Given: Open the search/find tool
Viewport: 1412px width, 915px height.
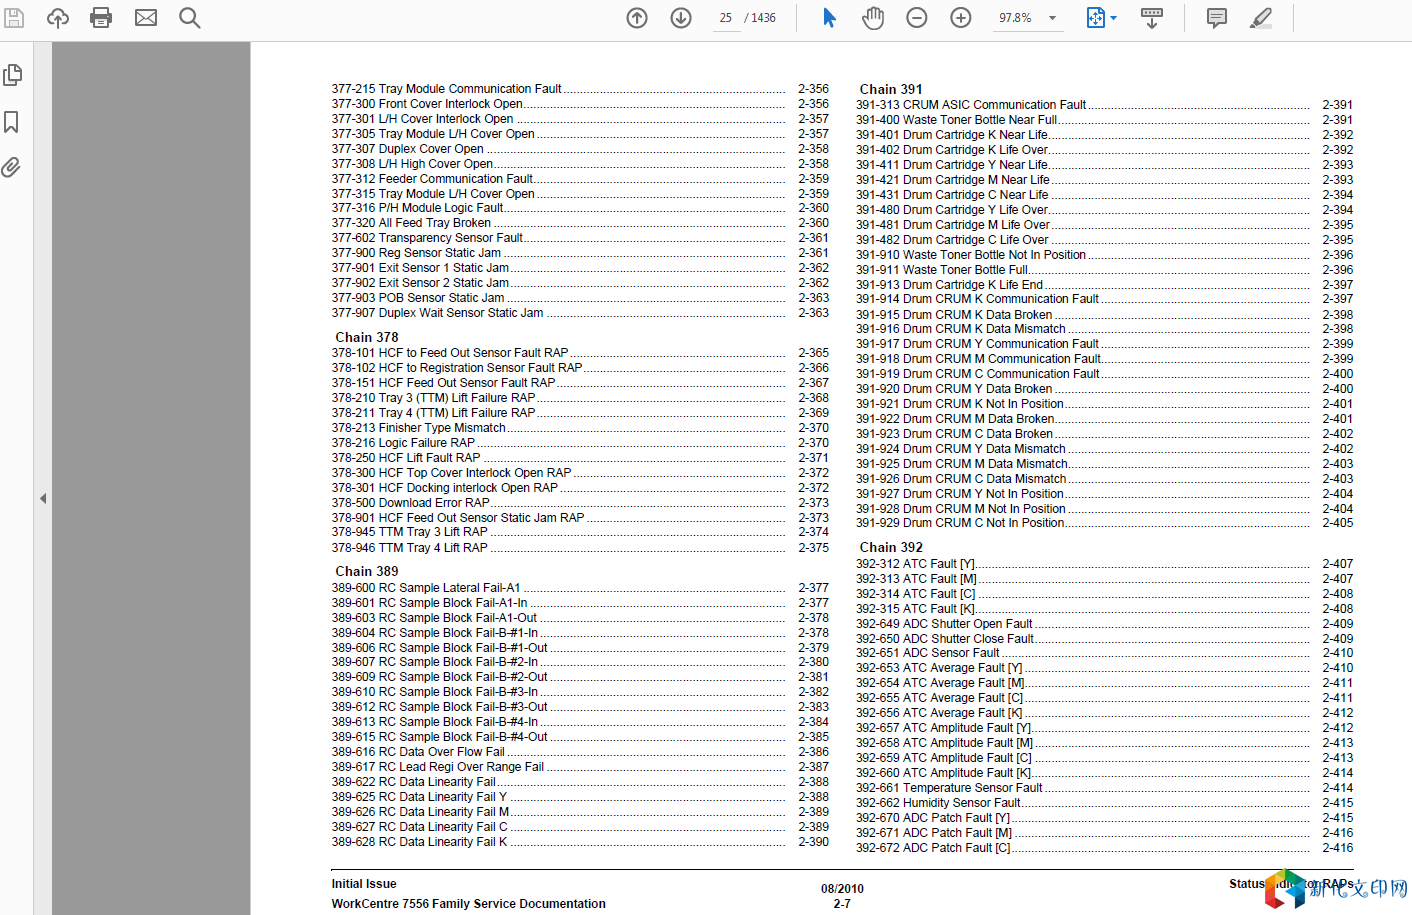Looking at the screenshot, I should pos(189,18).
